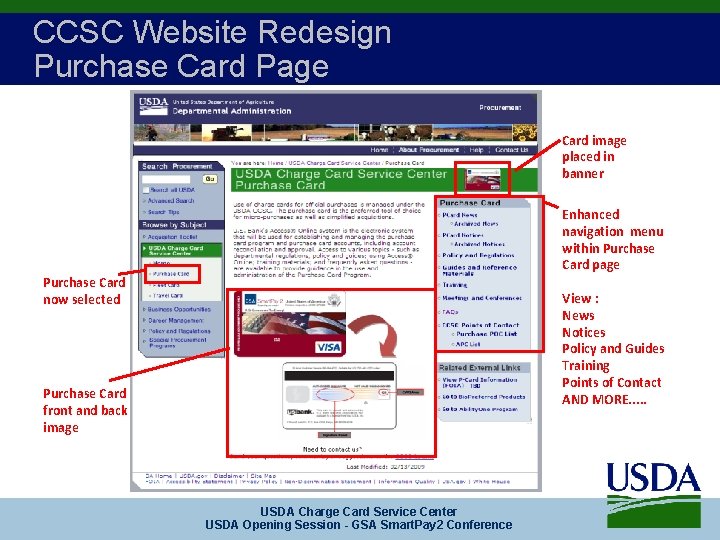
Task: Go to Home in the top navigation bar
Action: click(x=379, y=150)
